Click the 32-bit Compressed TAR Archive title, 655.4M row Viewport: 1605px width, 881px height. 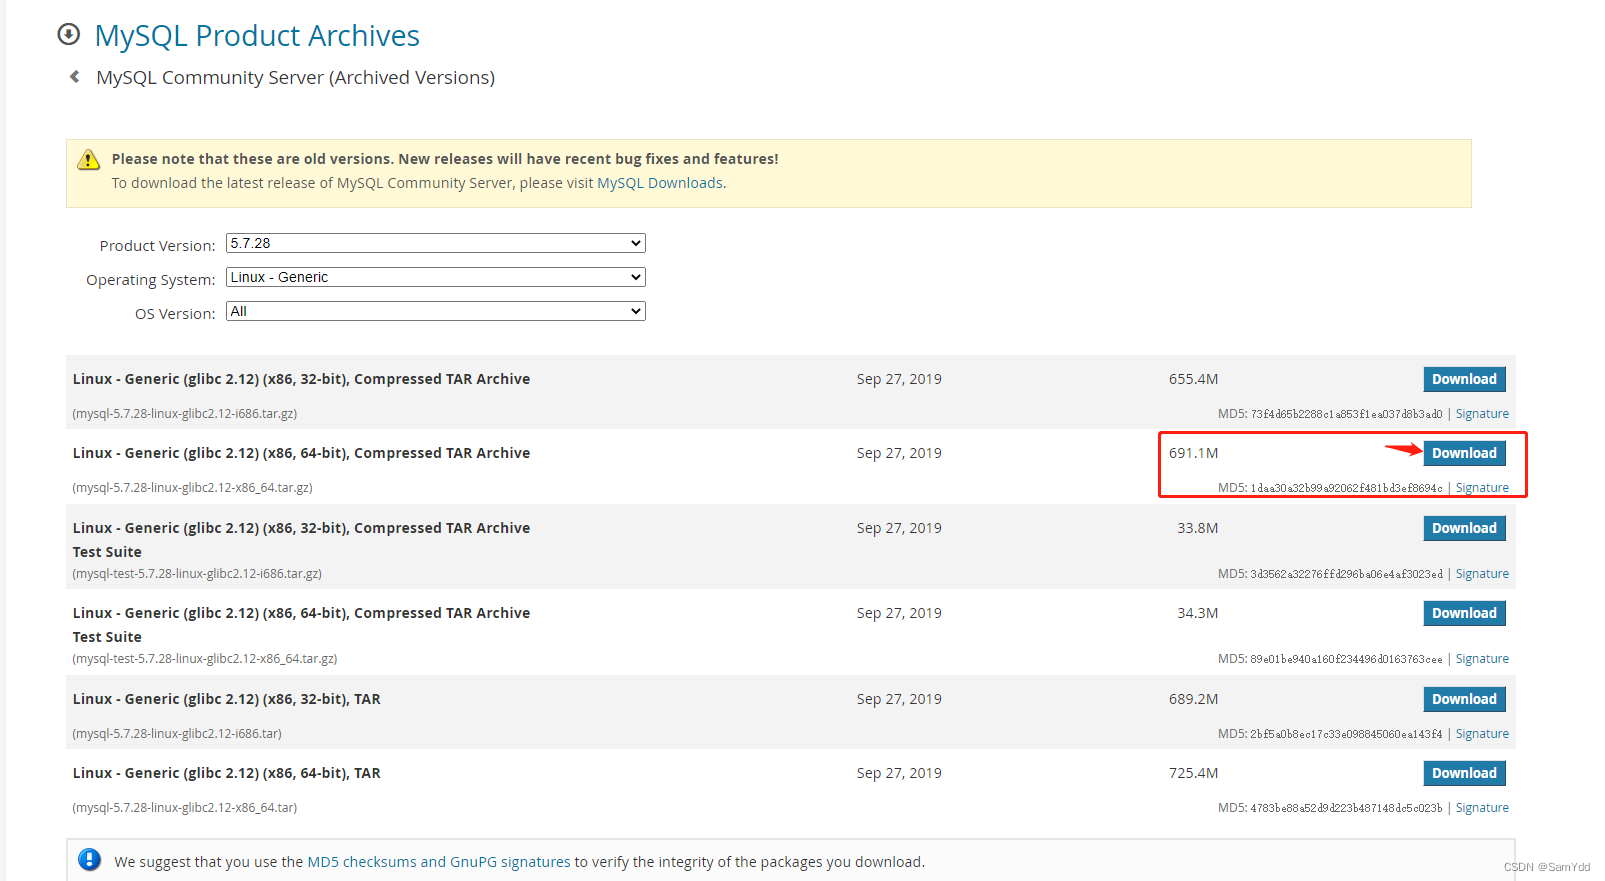[301, 379]
